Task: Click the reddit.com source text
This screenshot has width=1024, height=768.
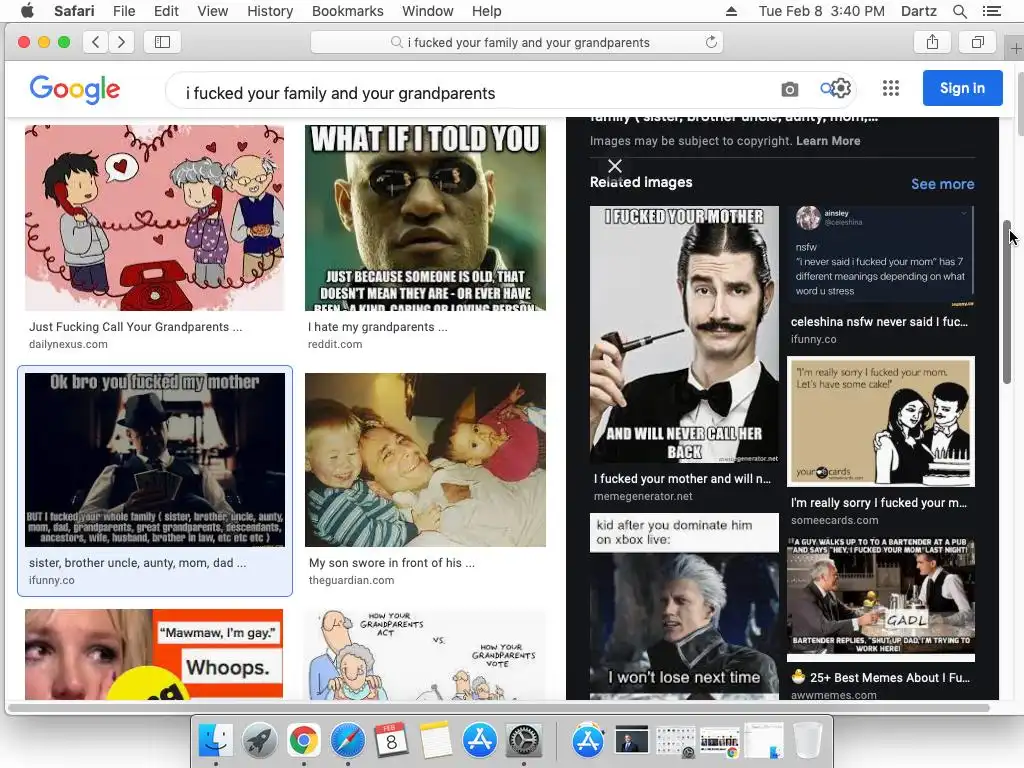Action: click(335, 344)
